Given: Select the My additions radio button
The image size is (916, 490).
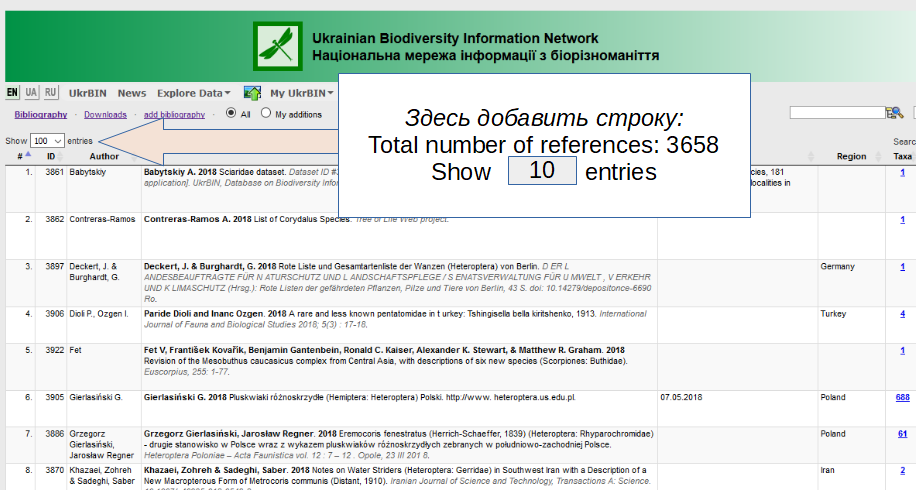Looking at the screenshot, I should (266, 113).
